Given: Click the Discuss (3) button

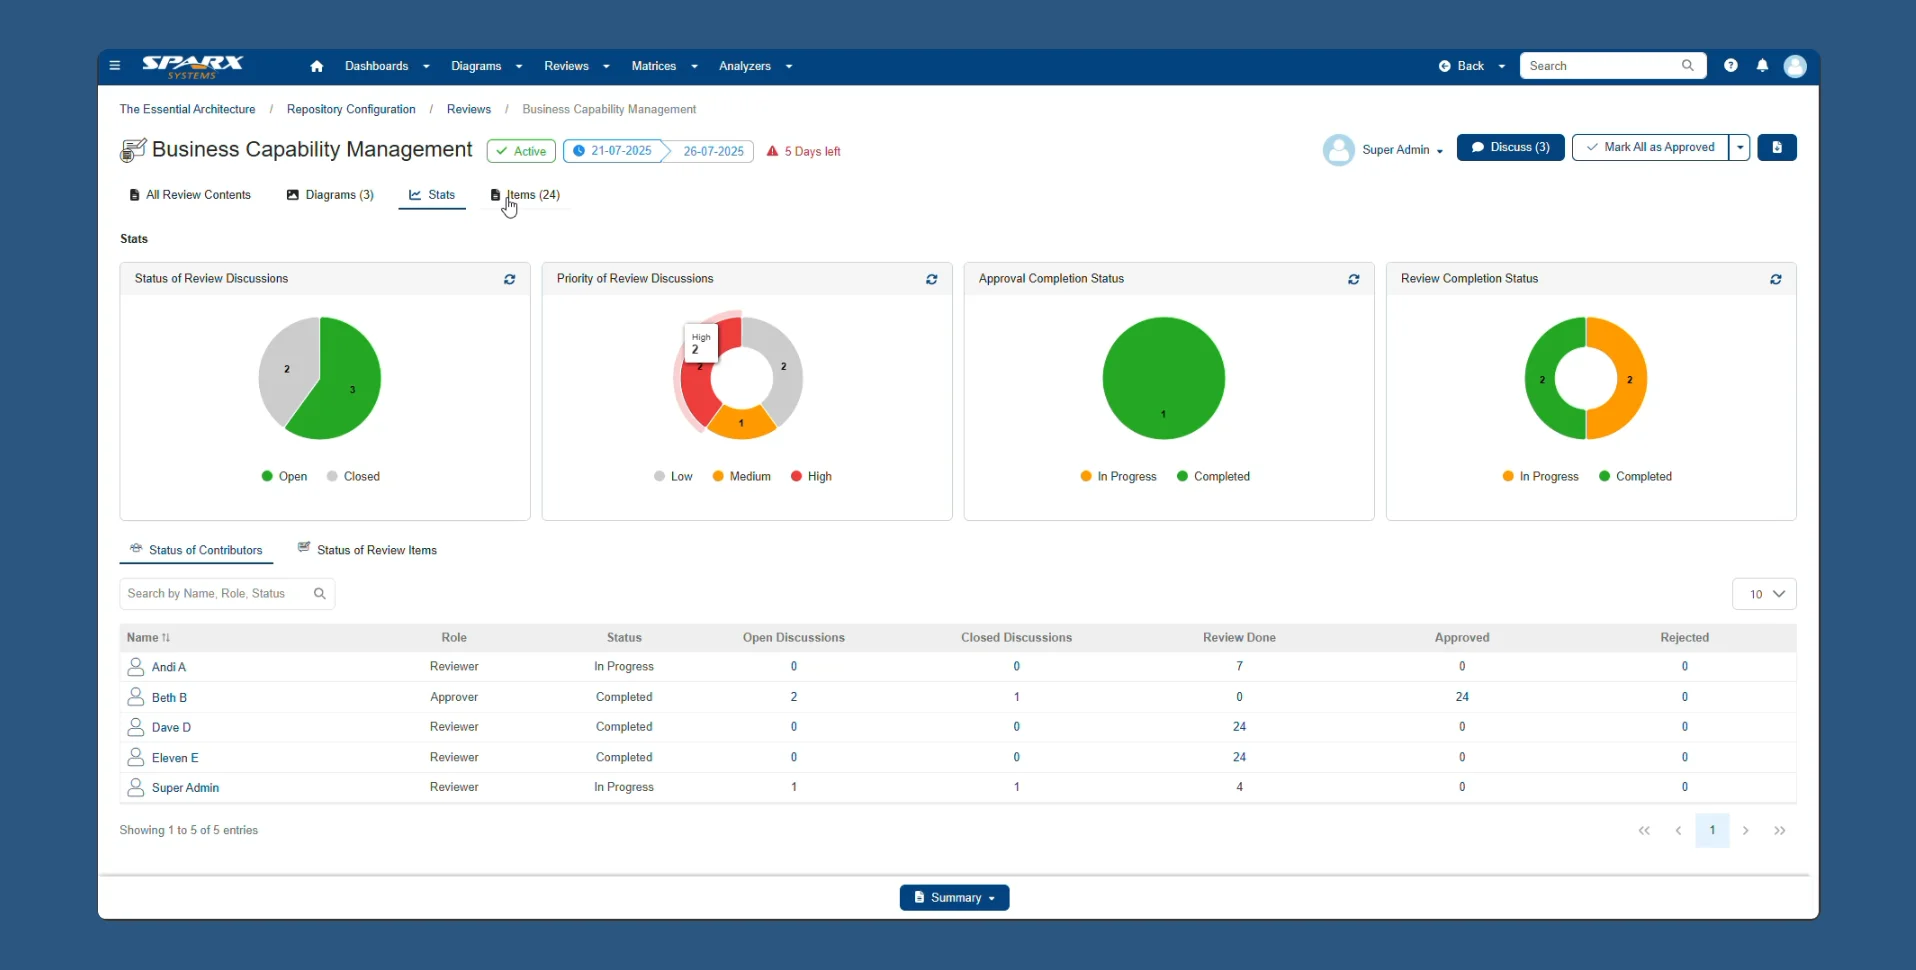Looking at the screenshot, I should click(1510, 147).
